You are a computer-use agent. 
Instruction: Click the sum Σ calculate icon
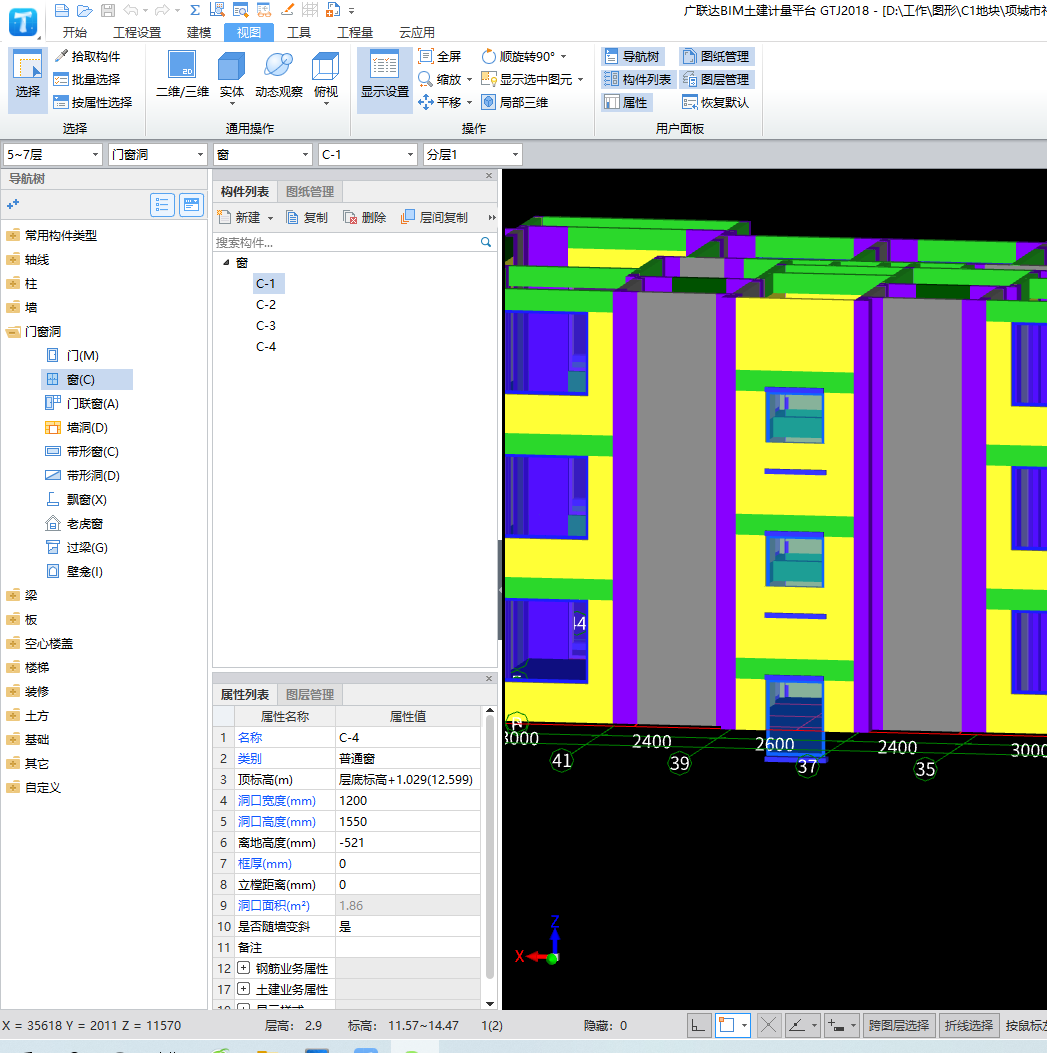pyautogui.click(x=195, y=10)
